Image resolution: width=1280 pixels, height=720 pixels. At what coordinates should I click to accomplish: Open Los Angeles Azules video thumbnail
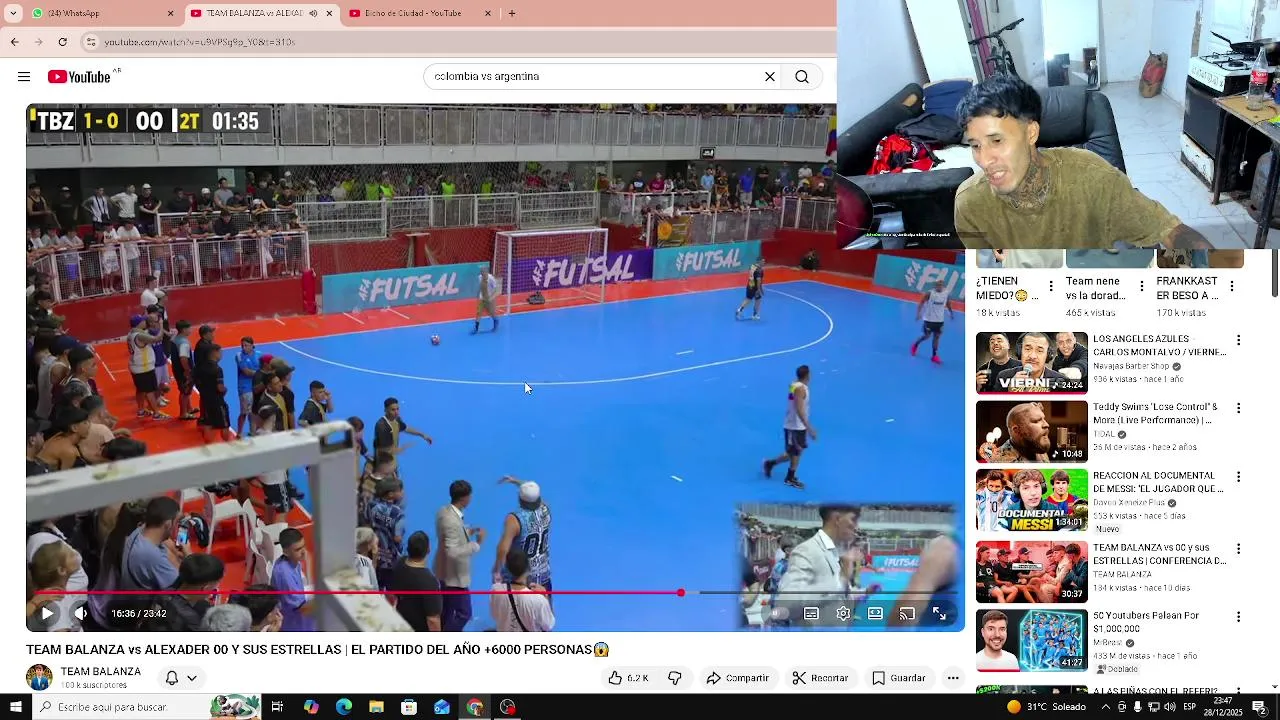coord(1031,363)
